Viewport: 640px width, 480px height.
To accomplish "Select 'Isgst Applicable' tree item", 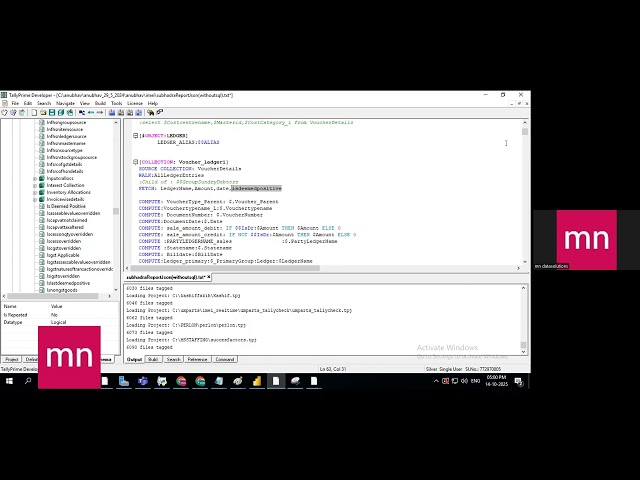I will point(62,255).
